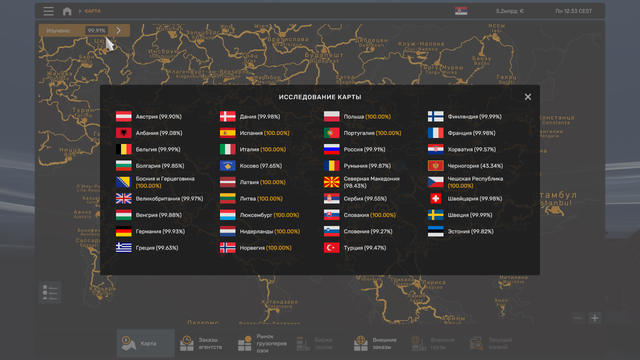Click the Finland flag icon
Screen dimensions: 640x360
436,117
